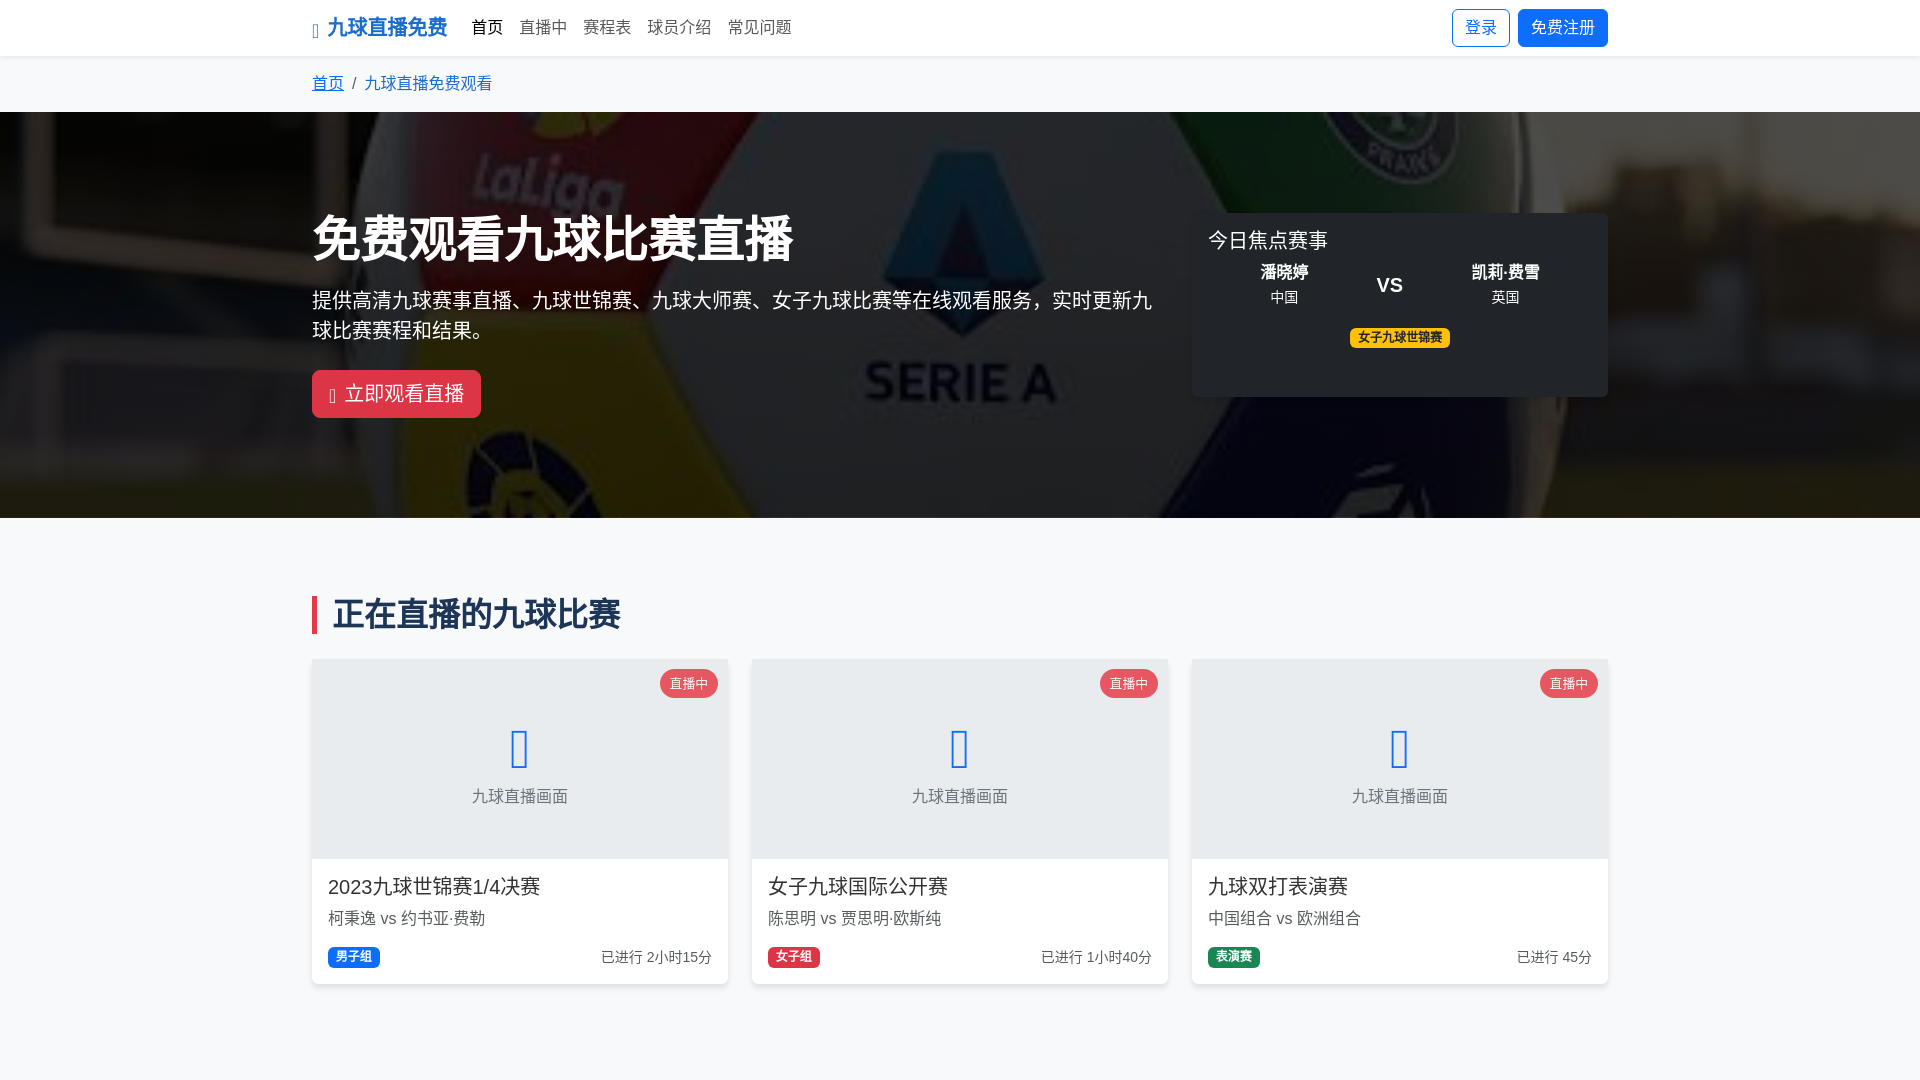Click the text 已进行 1小时40分
This screenshot has height=1080, width=1920.
pos(1096,958)
